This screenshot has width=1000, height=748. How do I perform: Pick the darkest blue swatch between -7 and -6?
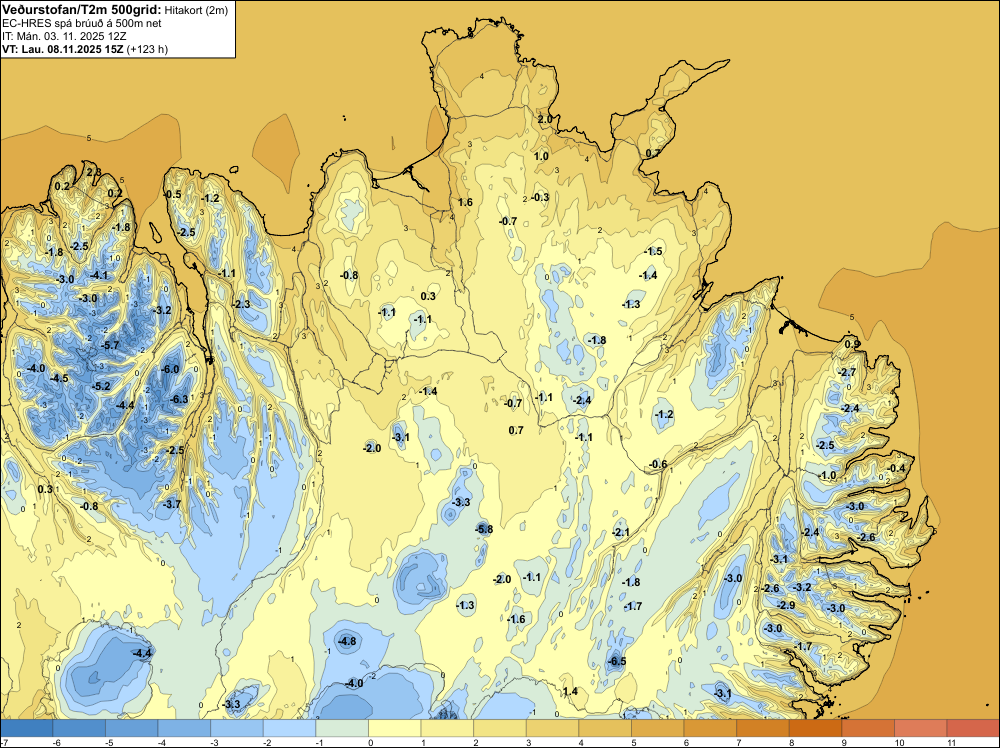27,728
